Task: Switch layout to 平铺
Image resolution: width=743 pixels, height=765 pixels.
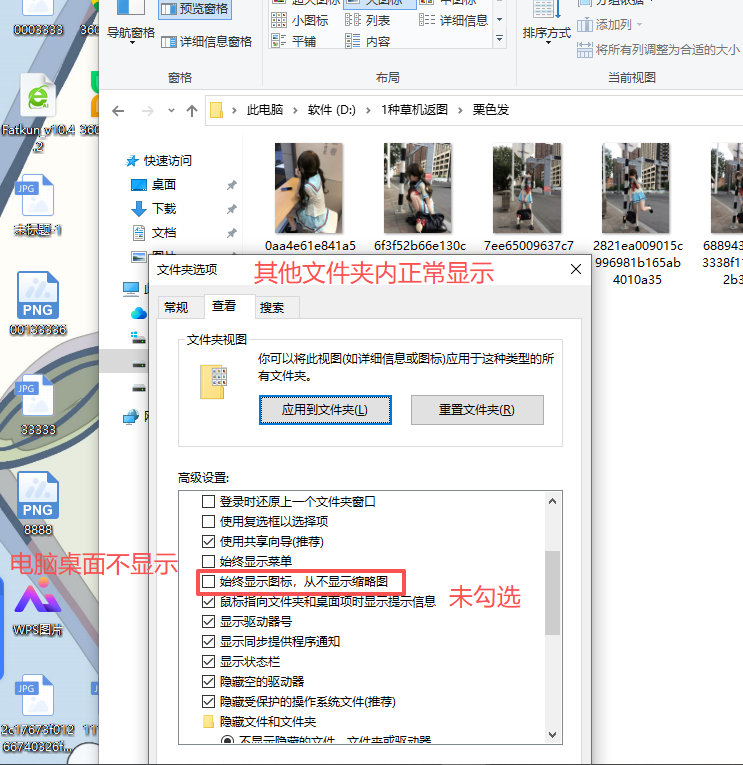Action: [294, 41]
